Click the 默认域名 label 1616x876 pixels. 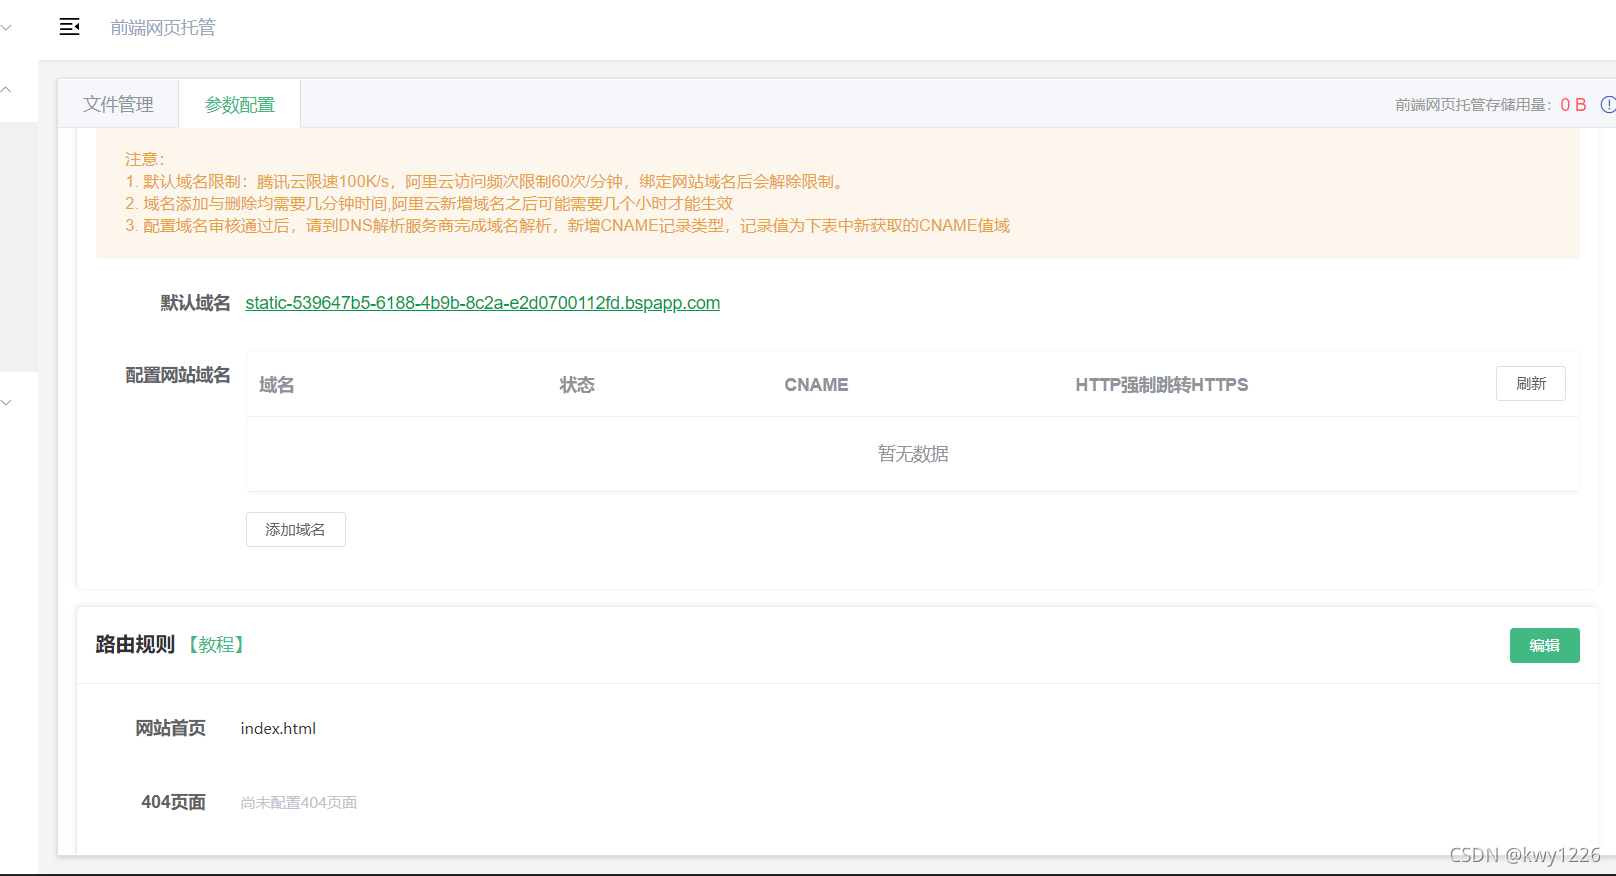[196, 303]
